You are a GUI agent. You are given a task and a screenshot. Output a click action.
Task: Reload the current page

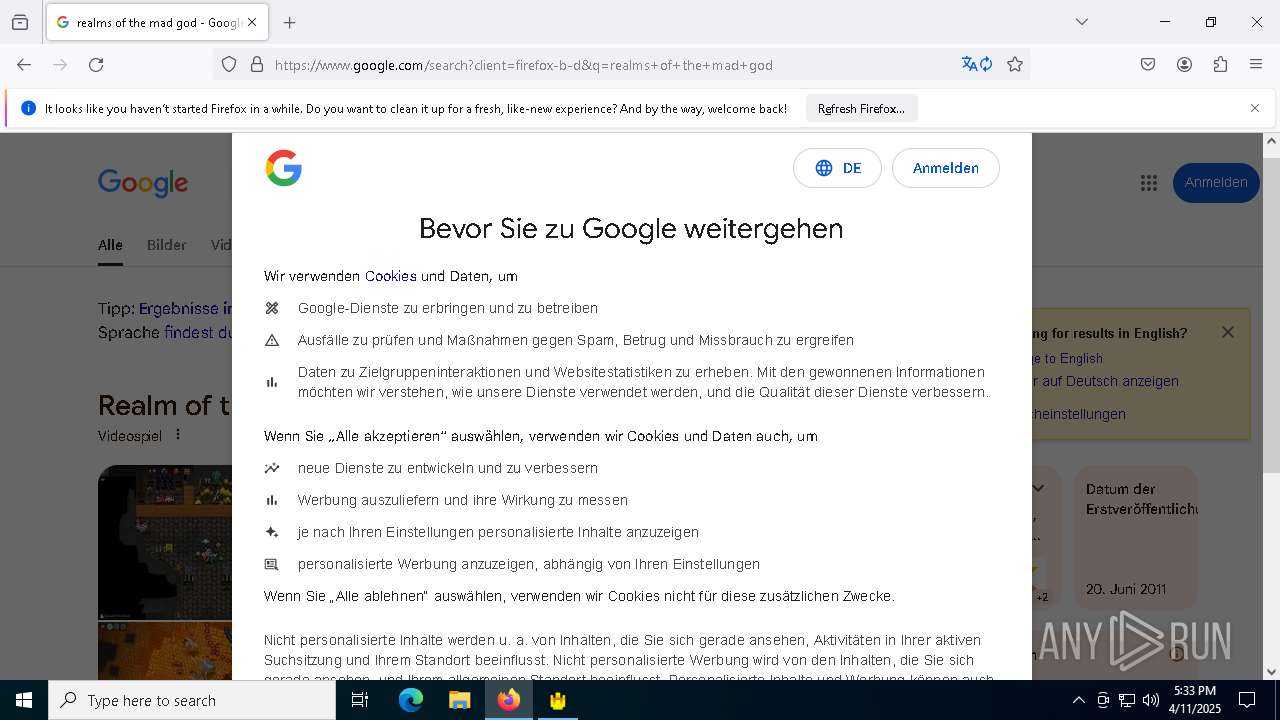click(96, 65)
